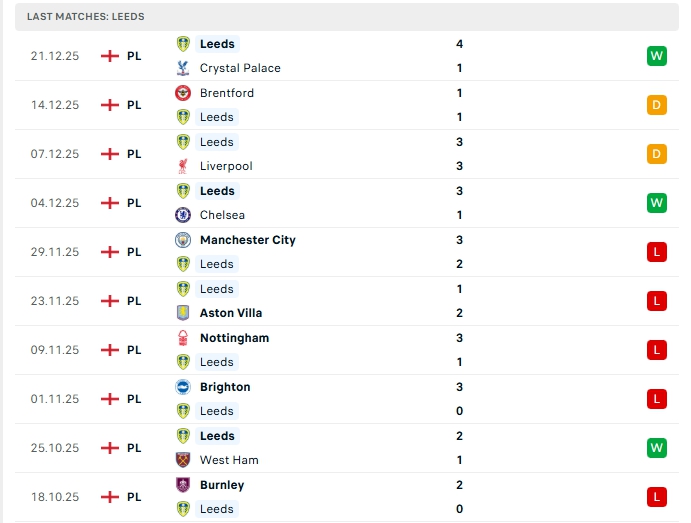The image size is (691, 523).
Task: Click the PL league label for 23.11.25
Action: [x=134, y=301]
